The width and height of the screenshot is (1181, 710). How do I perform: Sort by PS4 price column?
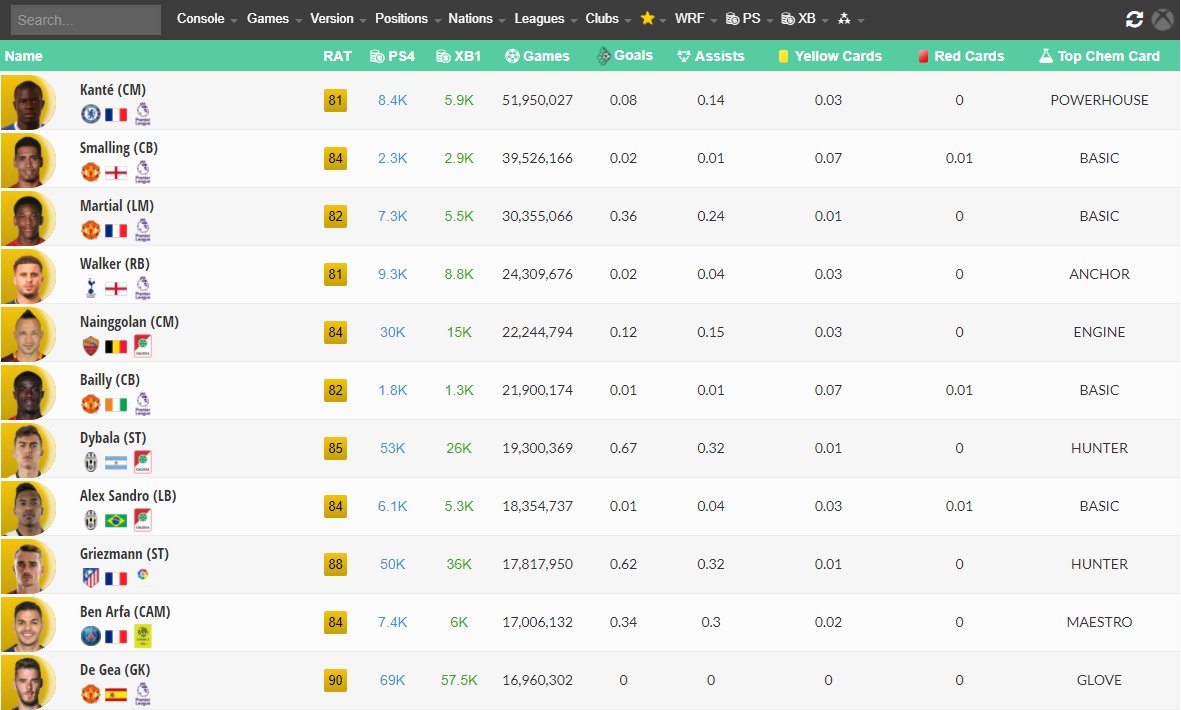[x=392, y=56]
